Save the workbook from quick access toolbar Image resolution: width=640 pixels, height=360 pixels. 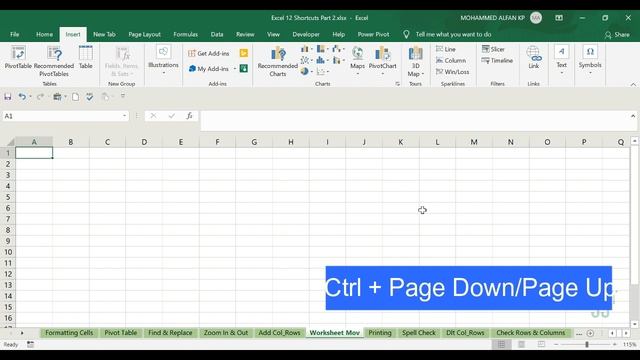coord(8,97)
